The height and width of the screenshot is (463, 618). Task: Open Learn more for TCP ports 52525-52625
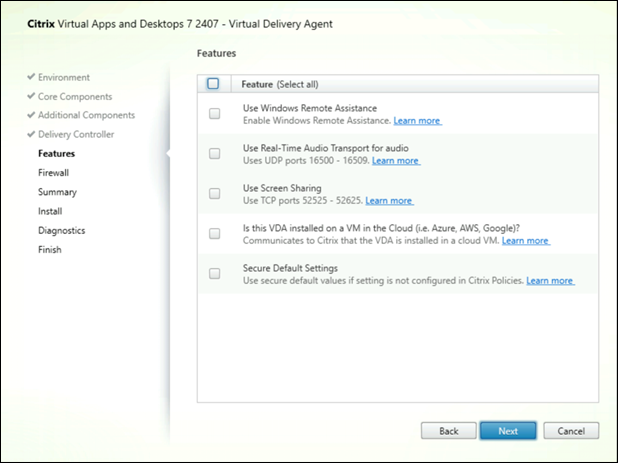tap(389, 200)
